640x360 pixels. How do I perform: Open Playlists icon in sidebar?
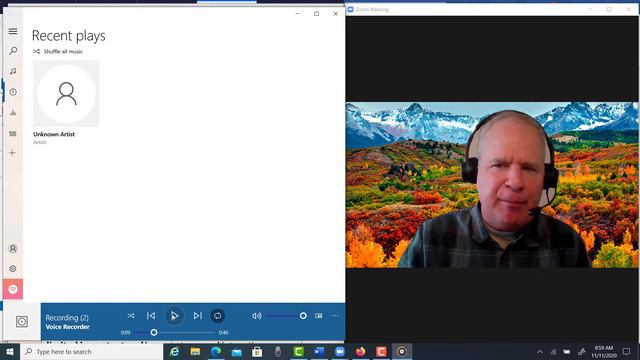pos(13,133)
